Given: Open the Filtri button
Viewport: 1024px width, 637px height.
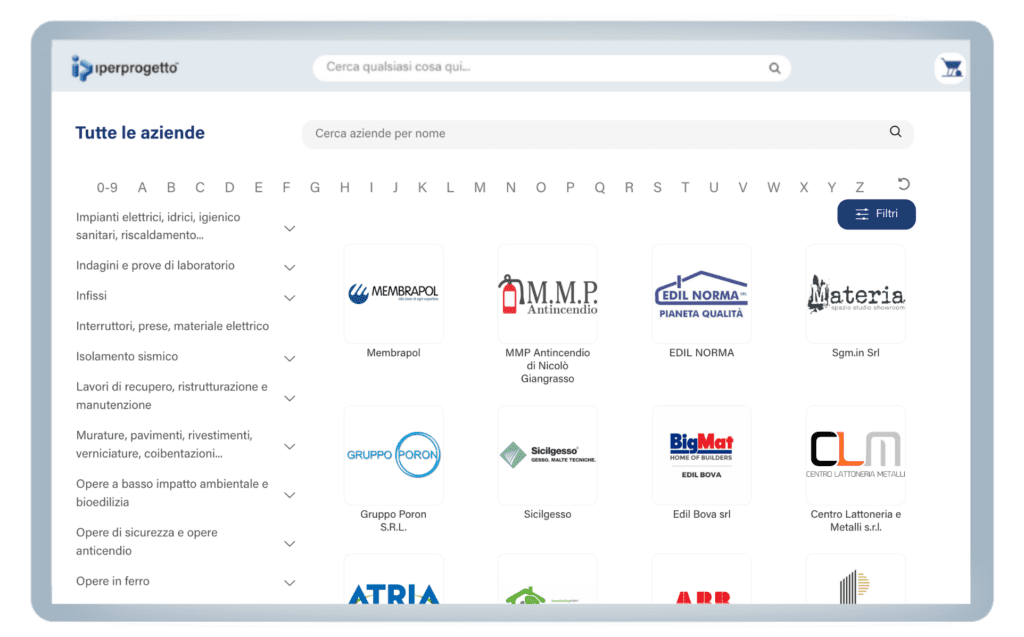Looking at the screenshot, I should [876, 214].
